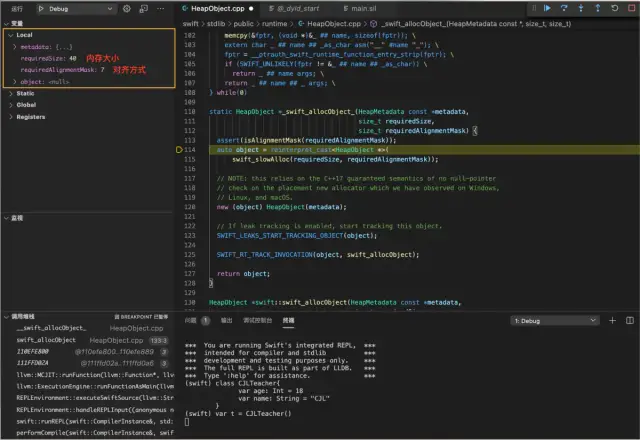Click runtime in the breadcrumb path

274,24
